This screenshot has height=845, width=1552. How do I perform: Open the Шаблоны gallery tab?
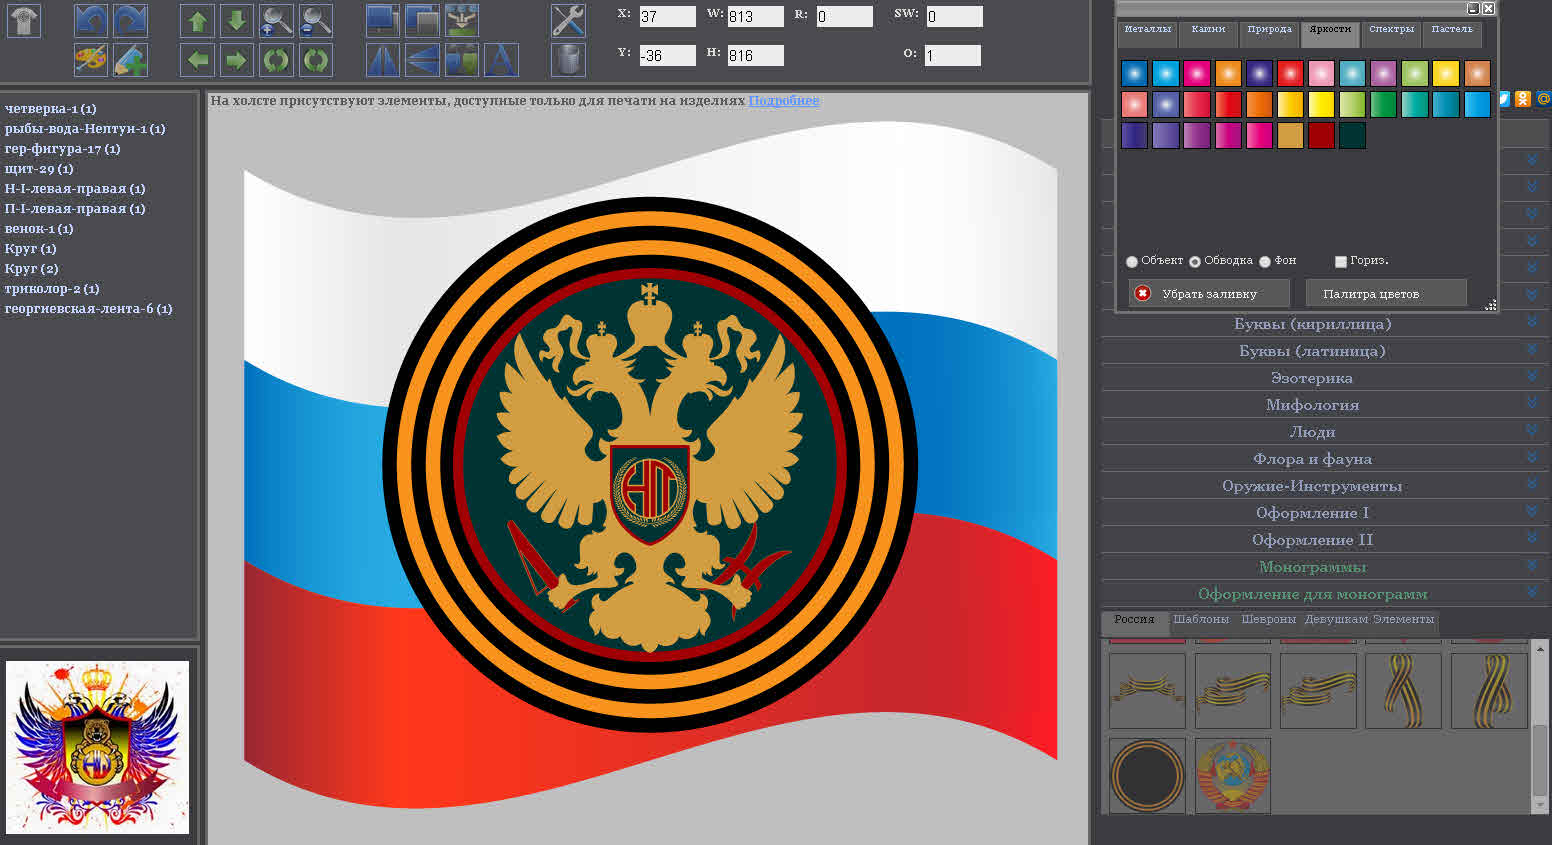[1201, 620]
